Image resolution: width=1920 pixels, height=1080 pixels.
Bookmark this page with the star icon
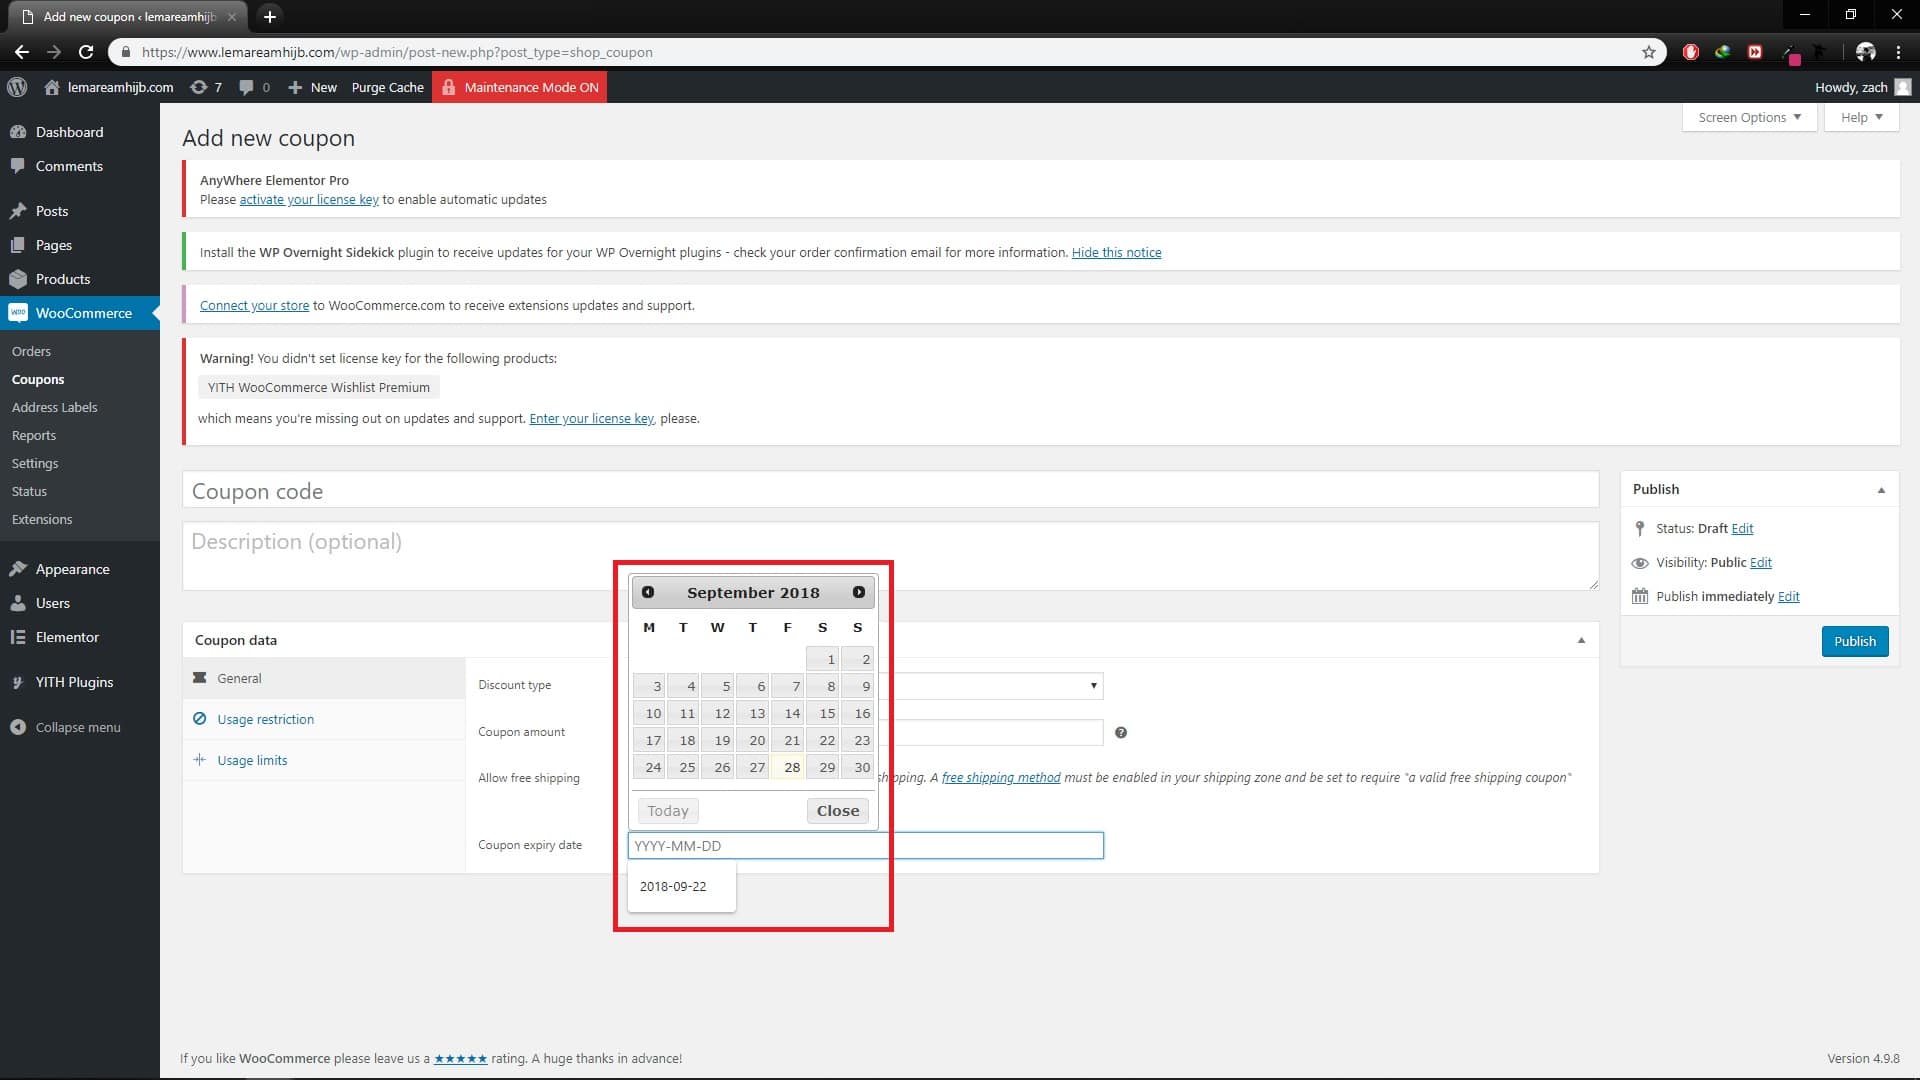pos(1649,52)
